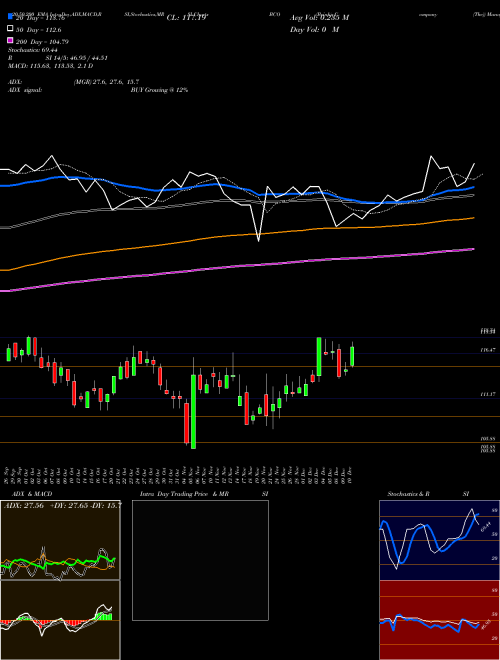Click the MACD values line
Image resolution: width=500 pixels, height=660 pixels.
coord(51,66)
